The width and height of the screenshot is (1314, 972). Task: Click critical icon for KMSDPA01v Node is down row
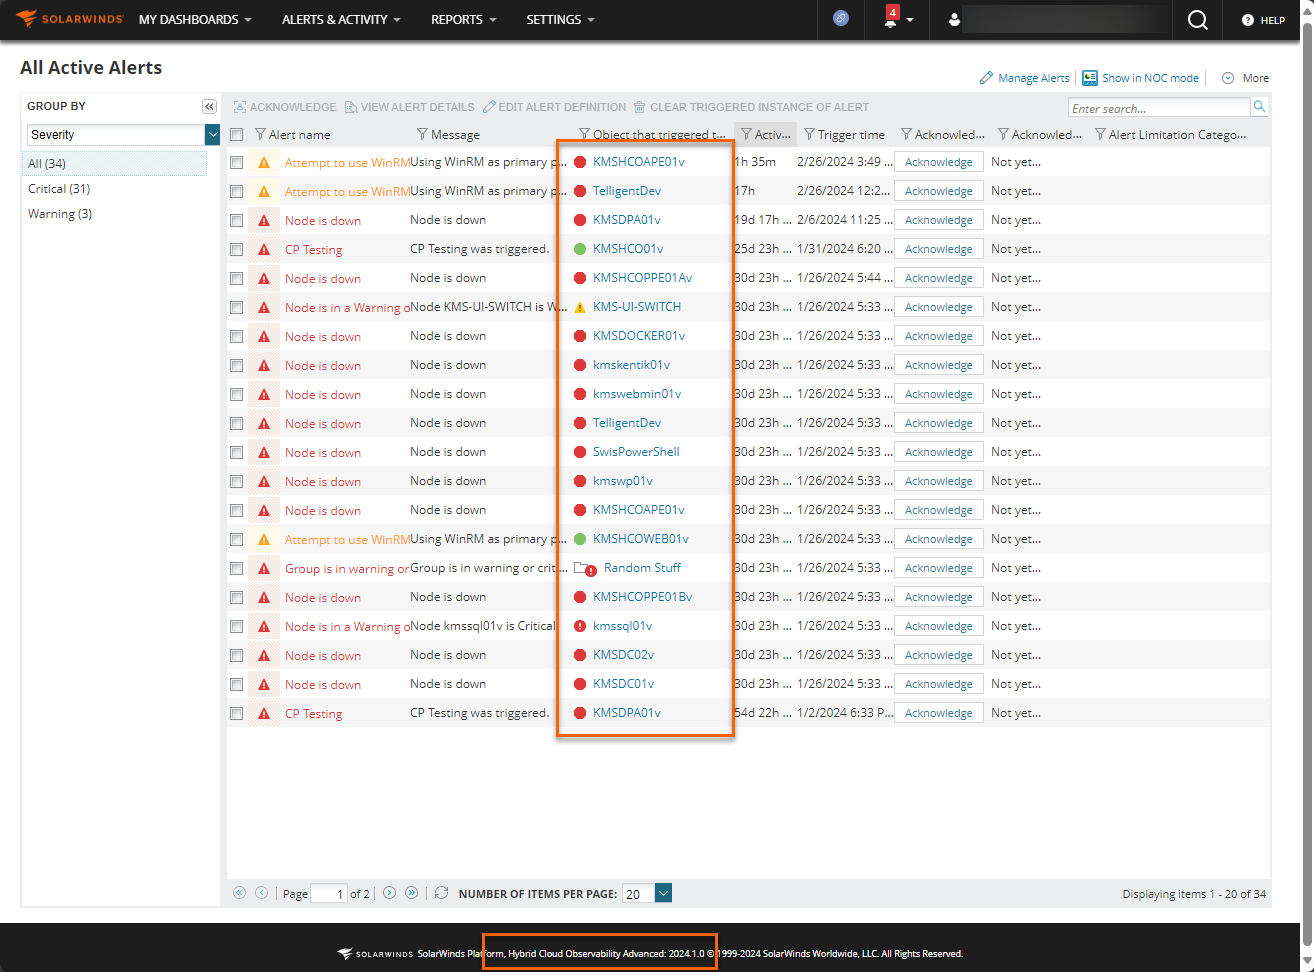pyautogui.click(x=264, y=220)
